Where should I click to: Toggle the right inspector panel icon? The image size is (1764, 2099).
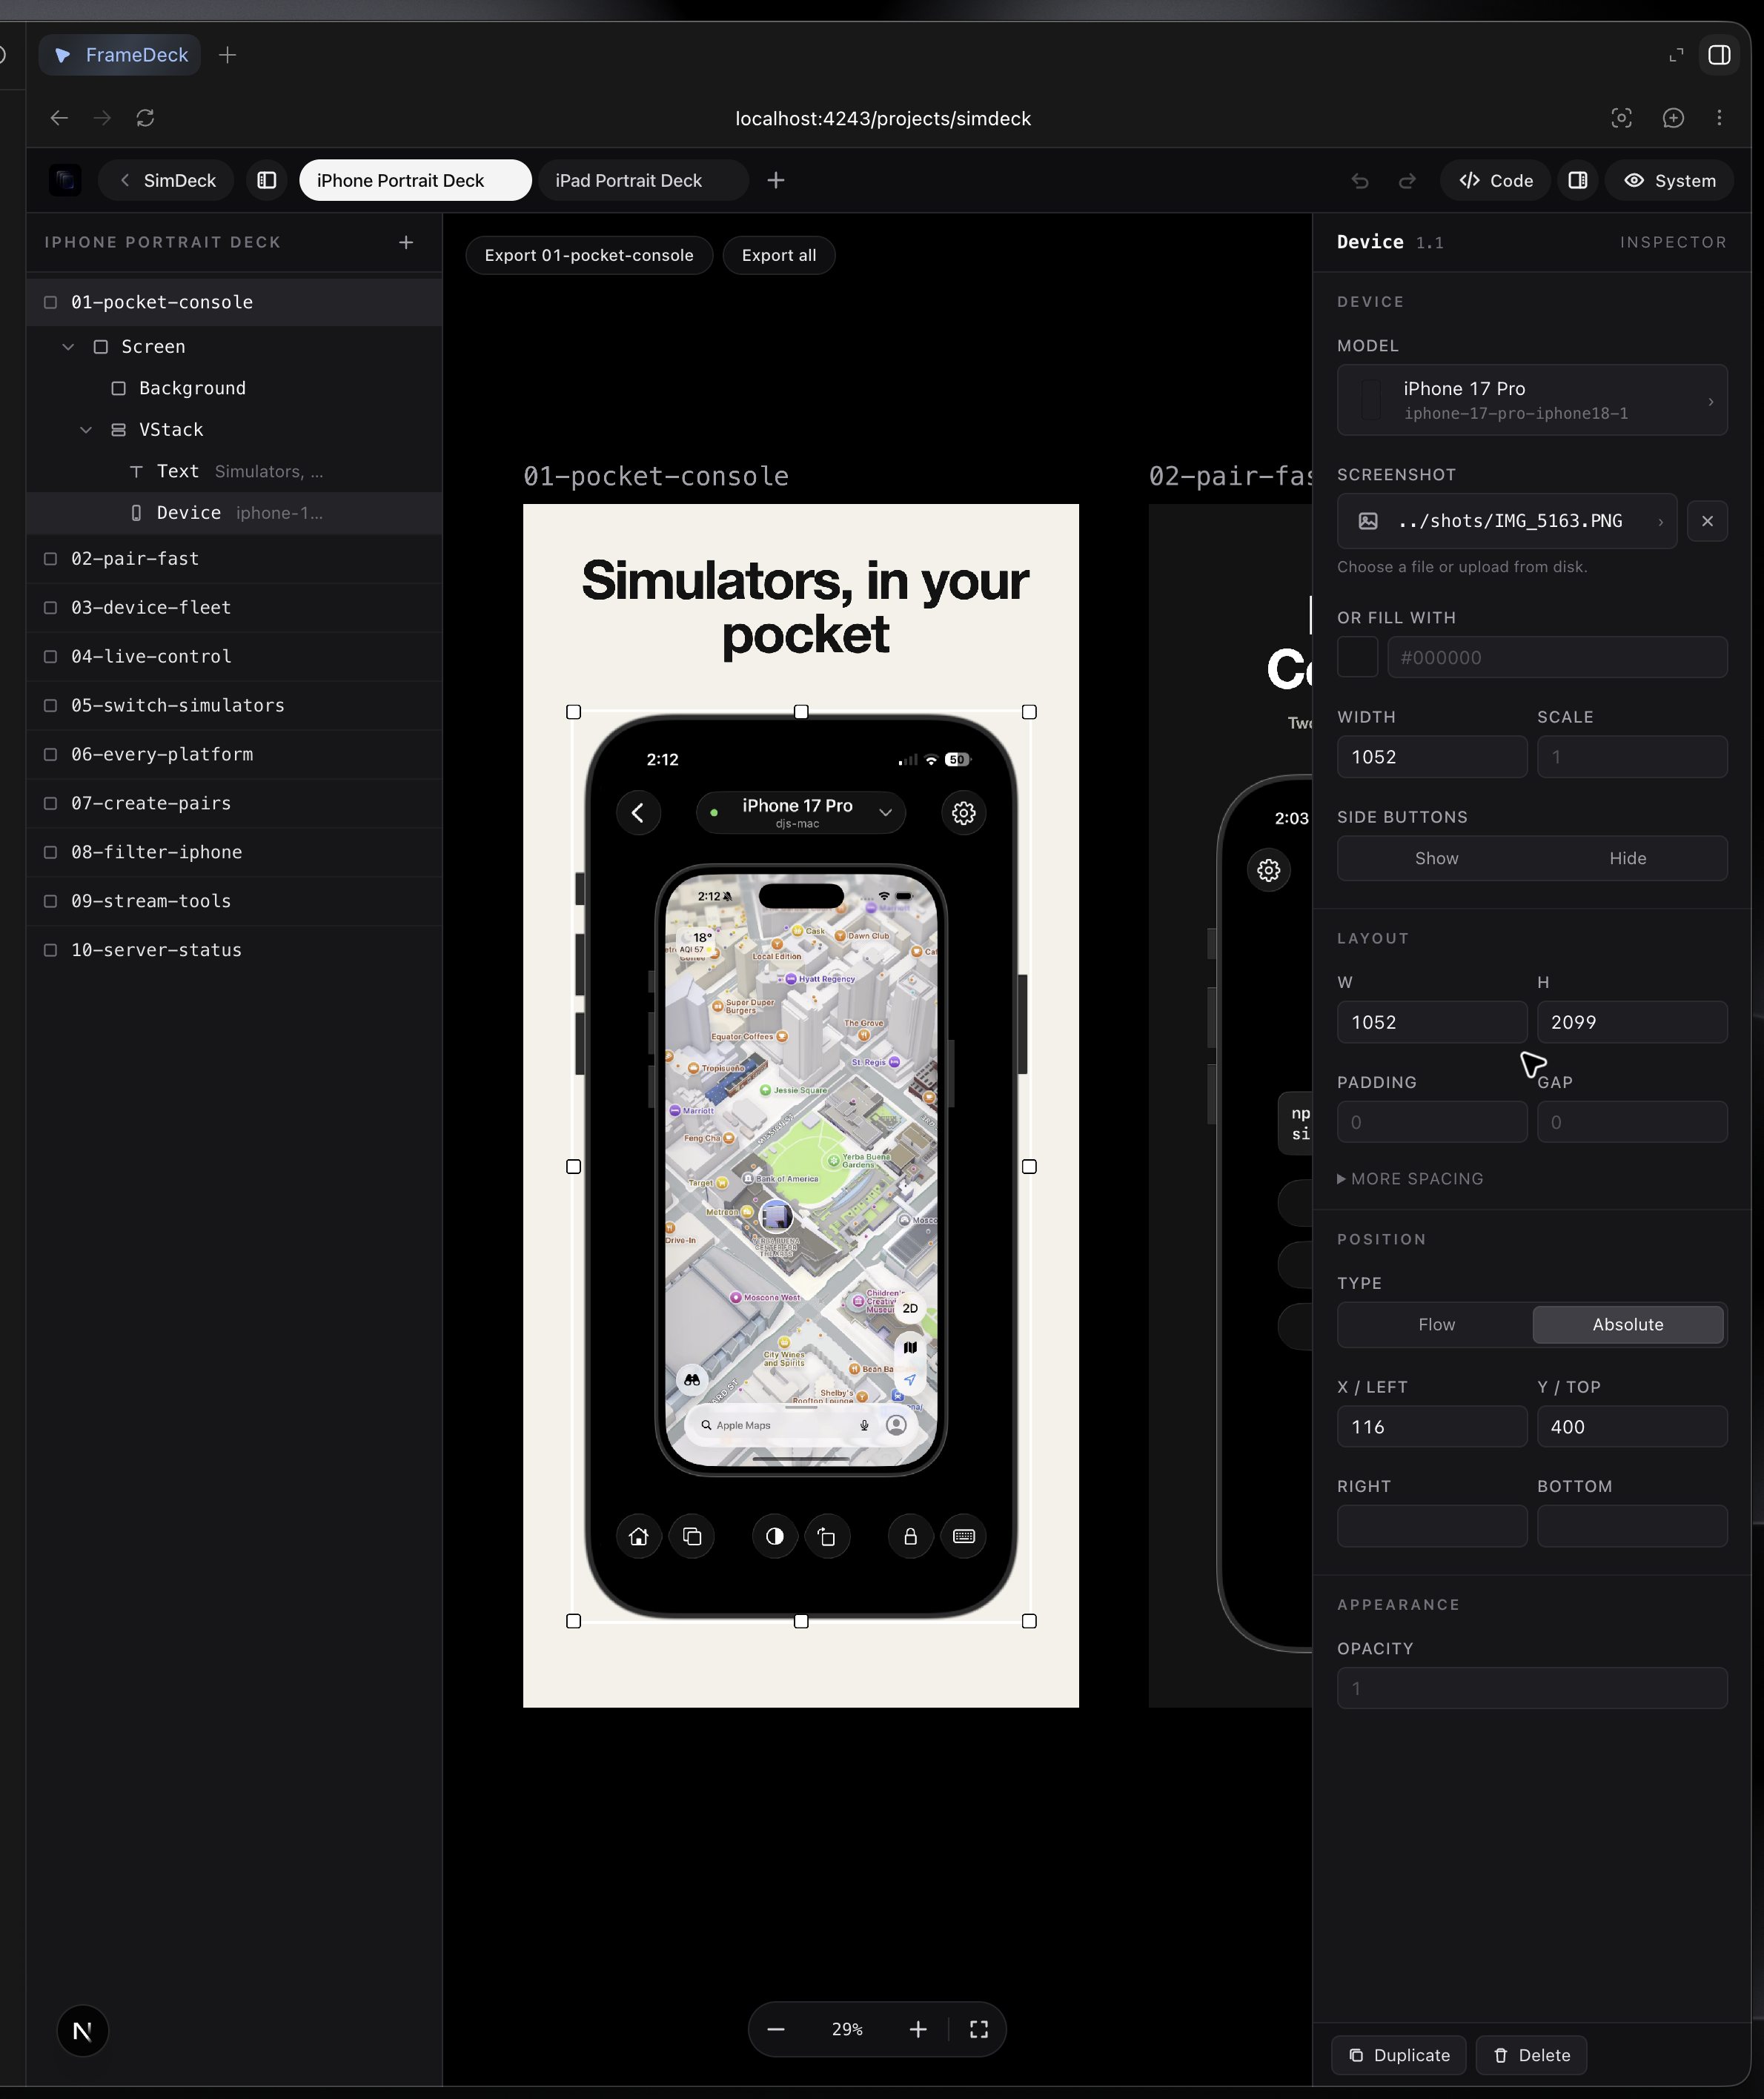(1577, 180)
